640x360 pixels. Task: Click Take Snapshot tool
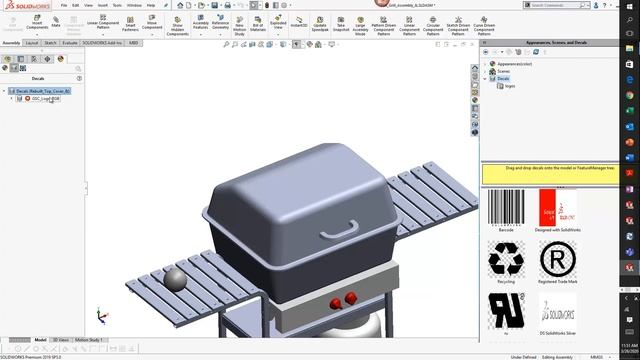tap(341, 24)
